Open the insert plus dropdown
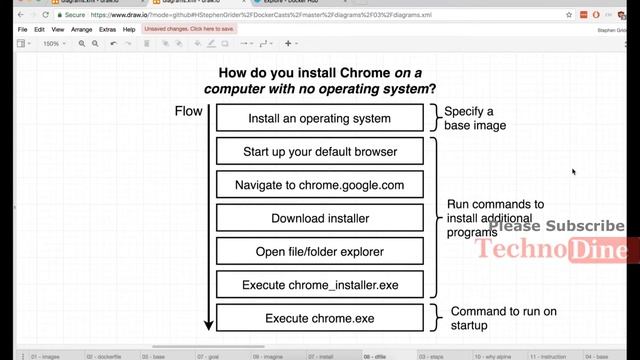640x360 pixels. pos(291,43)
